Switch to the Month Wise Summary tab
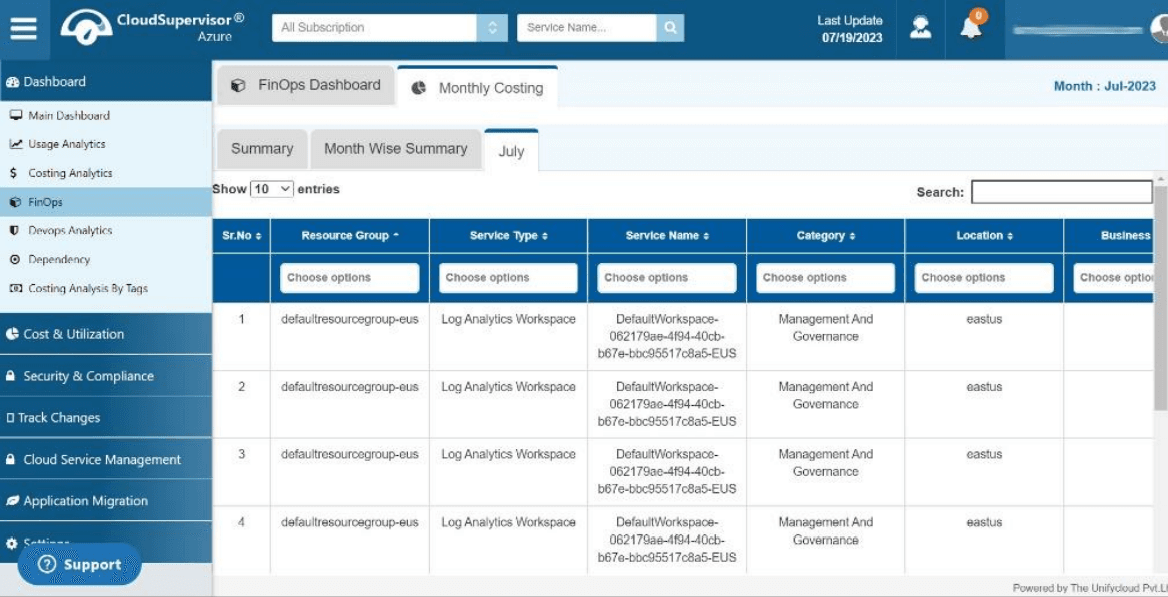This screenshot has width=1168, height=597. [396, 149]
